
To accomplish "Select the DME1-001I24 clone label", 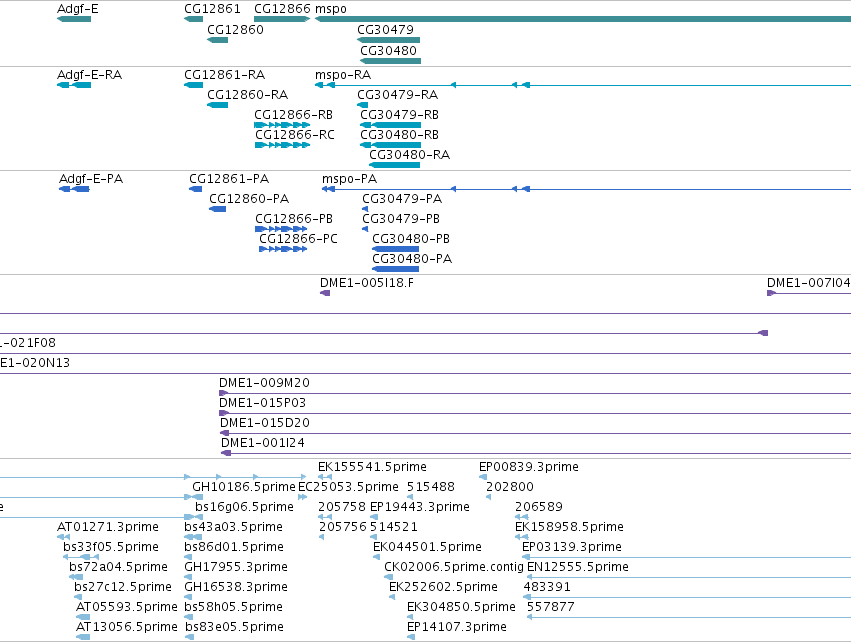I will (x=263, y=443).
